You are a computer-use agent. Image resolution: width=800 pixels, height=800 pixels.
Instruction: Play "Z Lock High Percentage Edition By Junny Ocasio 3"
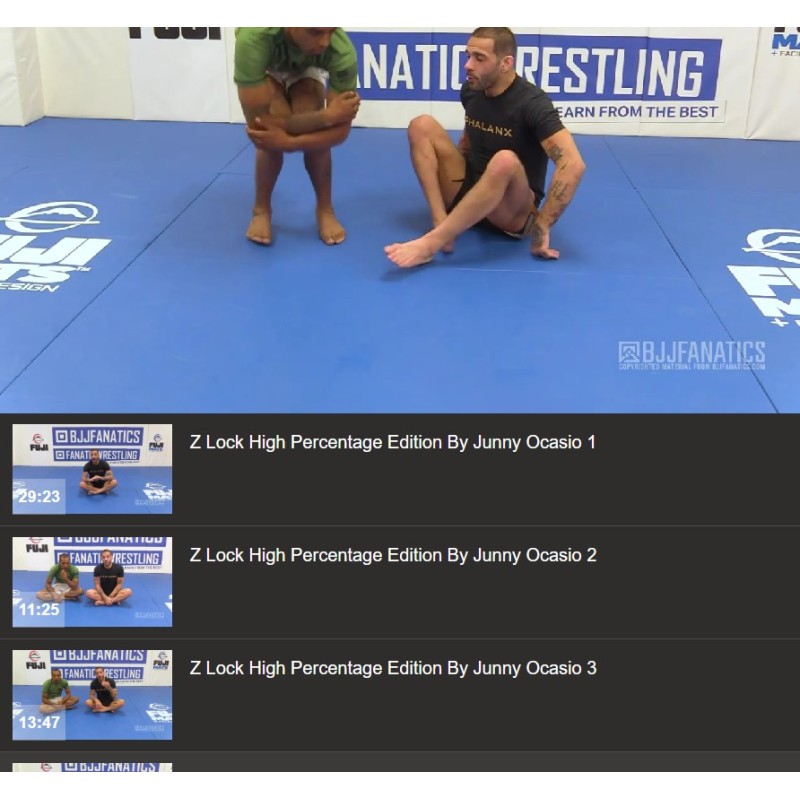(x=393, y=668)
